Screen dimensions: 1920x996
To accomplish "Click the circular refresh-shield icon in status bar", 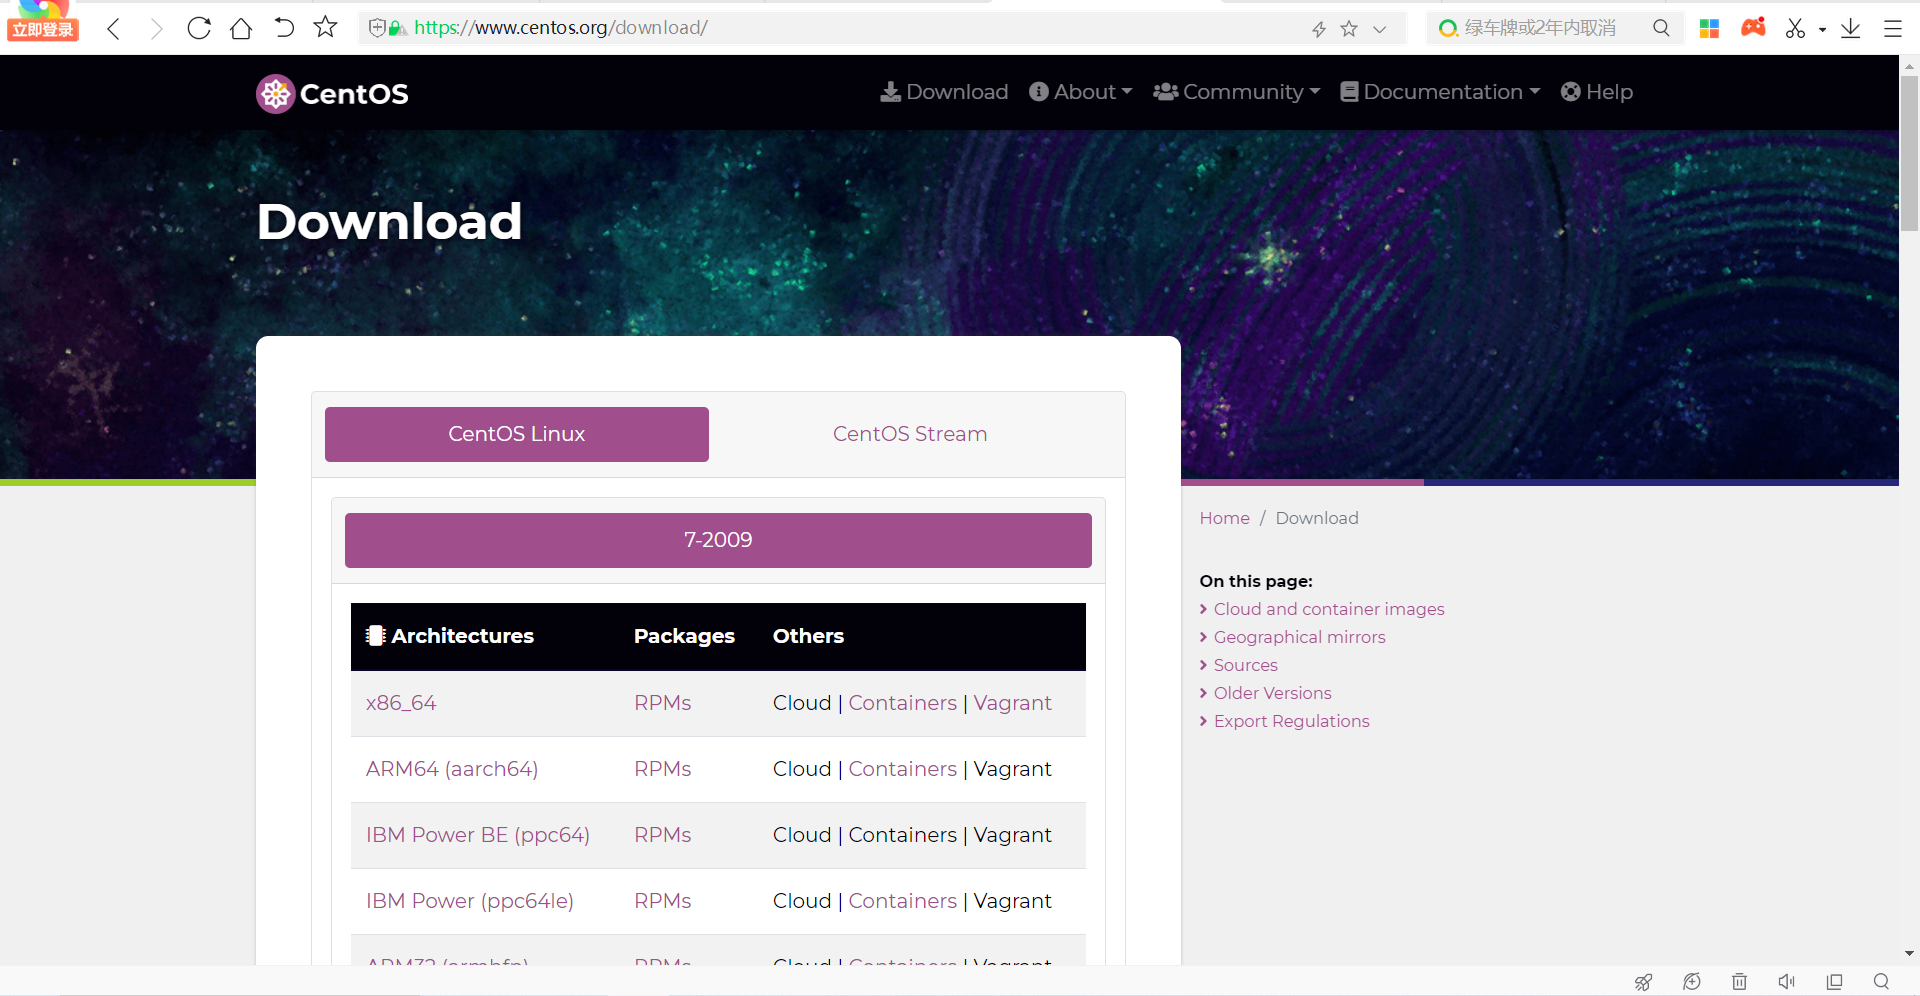I will pyautogui.click(x=1692, y=982).
